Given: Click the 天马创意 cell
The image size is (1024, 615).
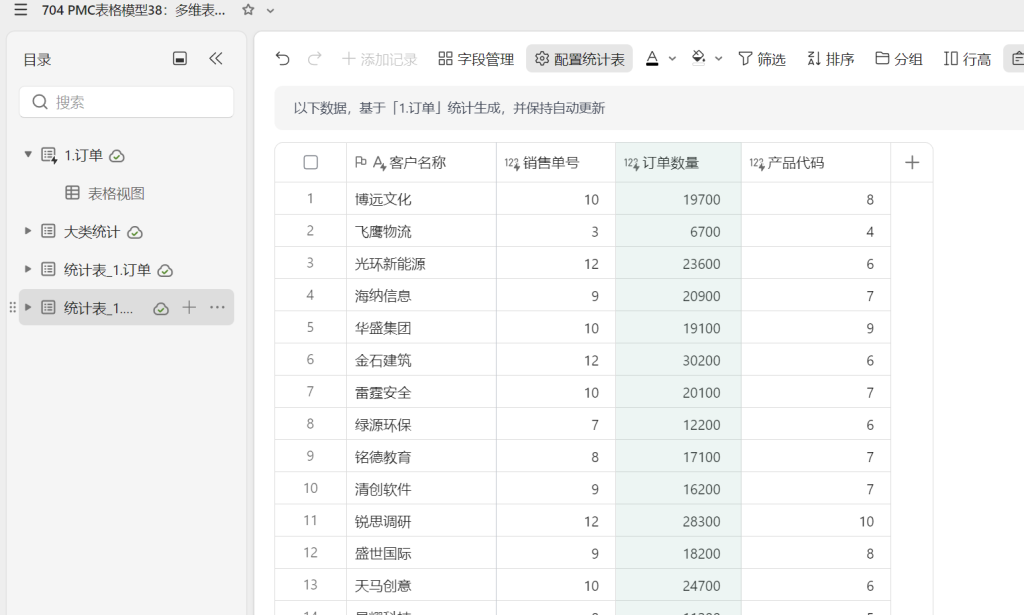Looking at the screenshot, I should 421,586.
